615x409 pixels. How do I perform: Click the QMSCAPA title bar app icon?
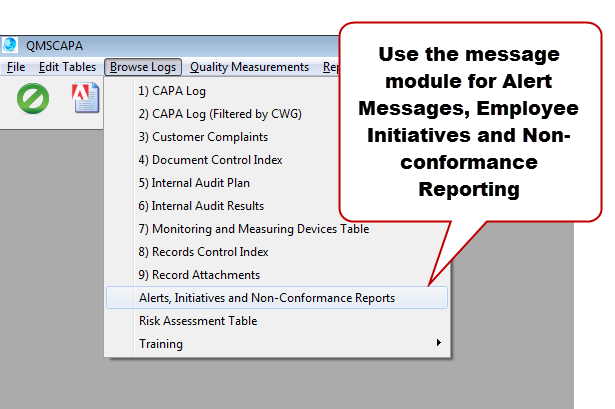(10, 46)
